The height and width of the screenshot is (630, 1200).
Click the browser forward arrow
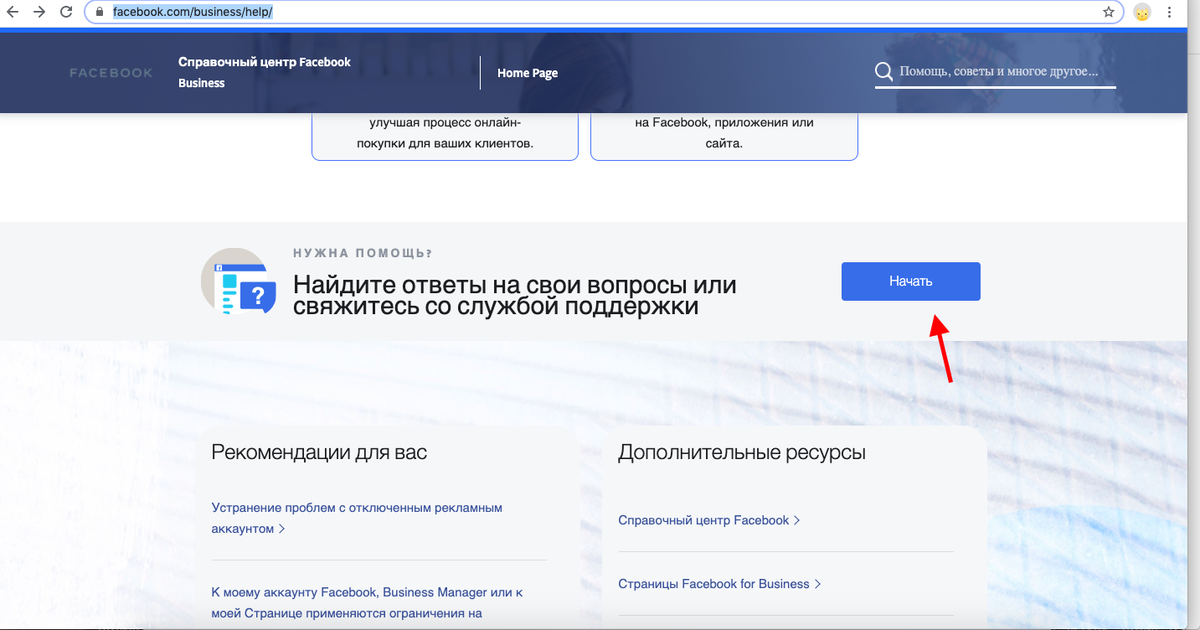pyautogui.click(x=39, y=12)
